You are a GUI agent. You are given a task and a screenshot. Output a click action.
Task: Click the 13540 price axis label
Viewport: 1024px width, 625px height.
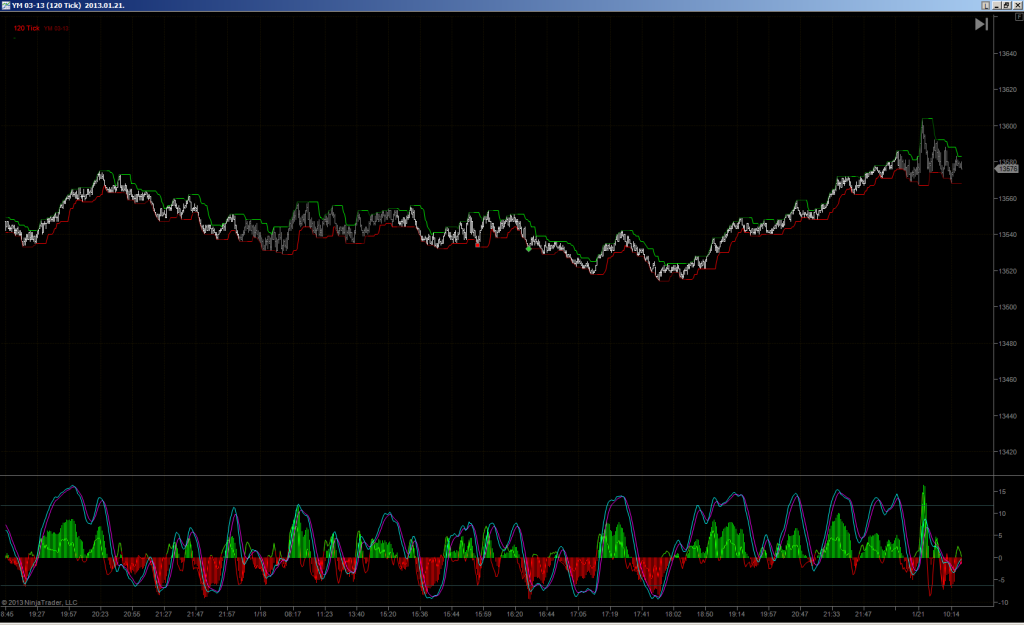pos(1008,234)
